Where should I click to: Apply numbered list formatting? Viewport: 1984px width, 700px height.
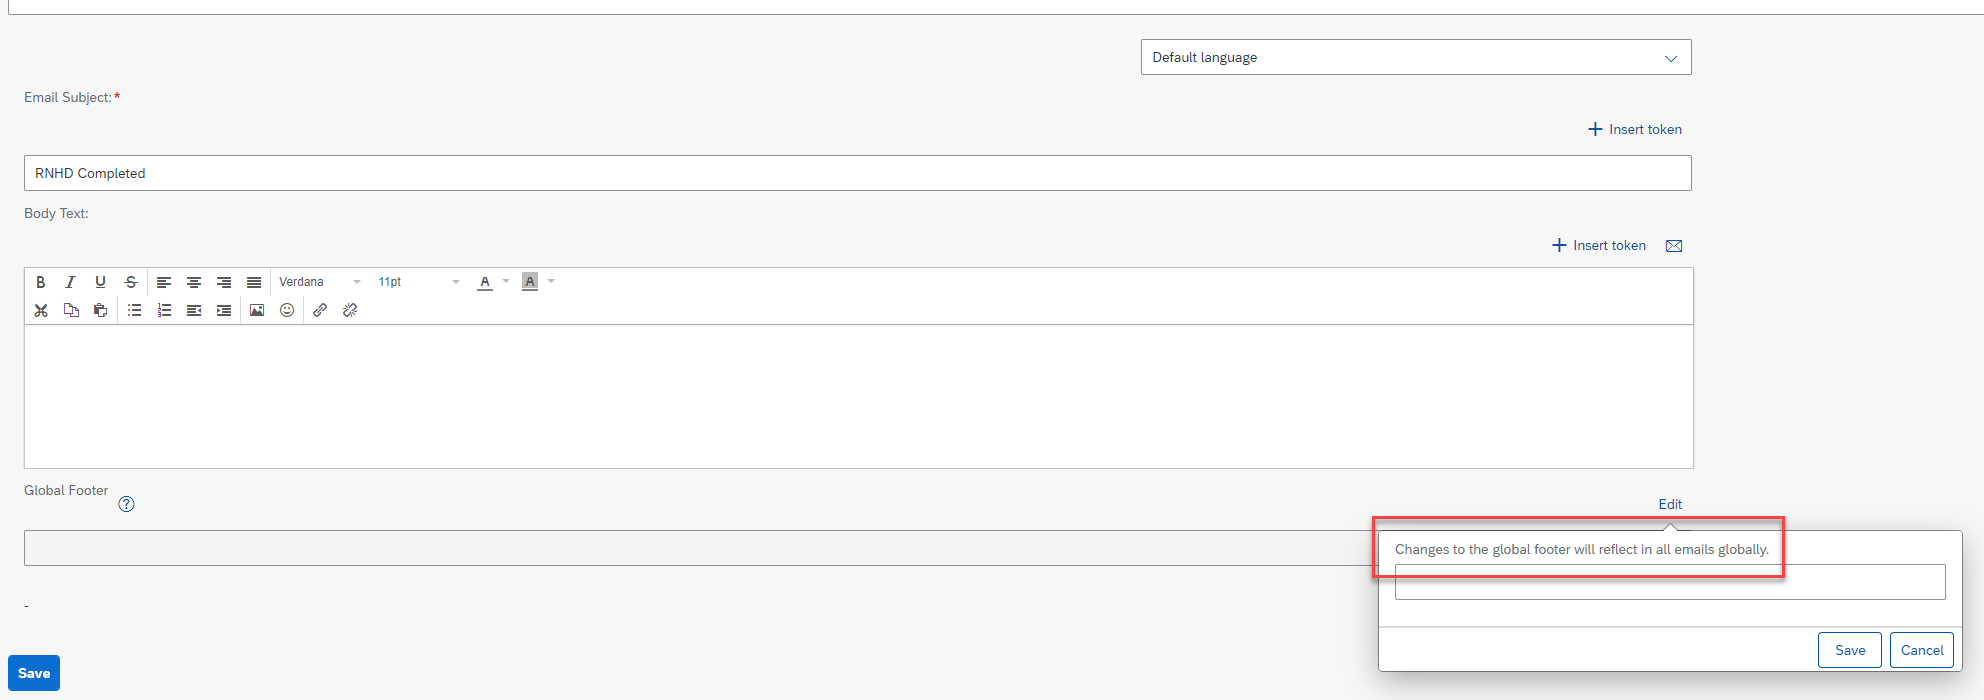[164, 310]
